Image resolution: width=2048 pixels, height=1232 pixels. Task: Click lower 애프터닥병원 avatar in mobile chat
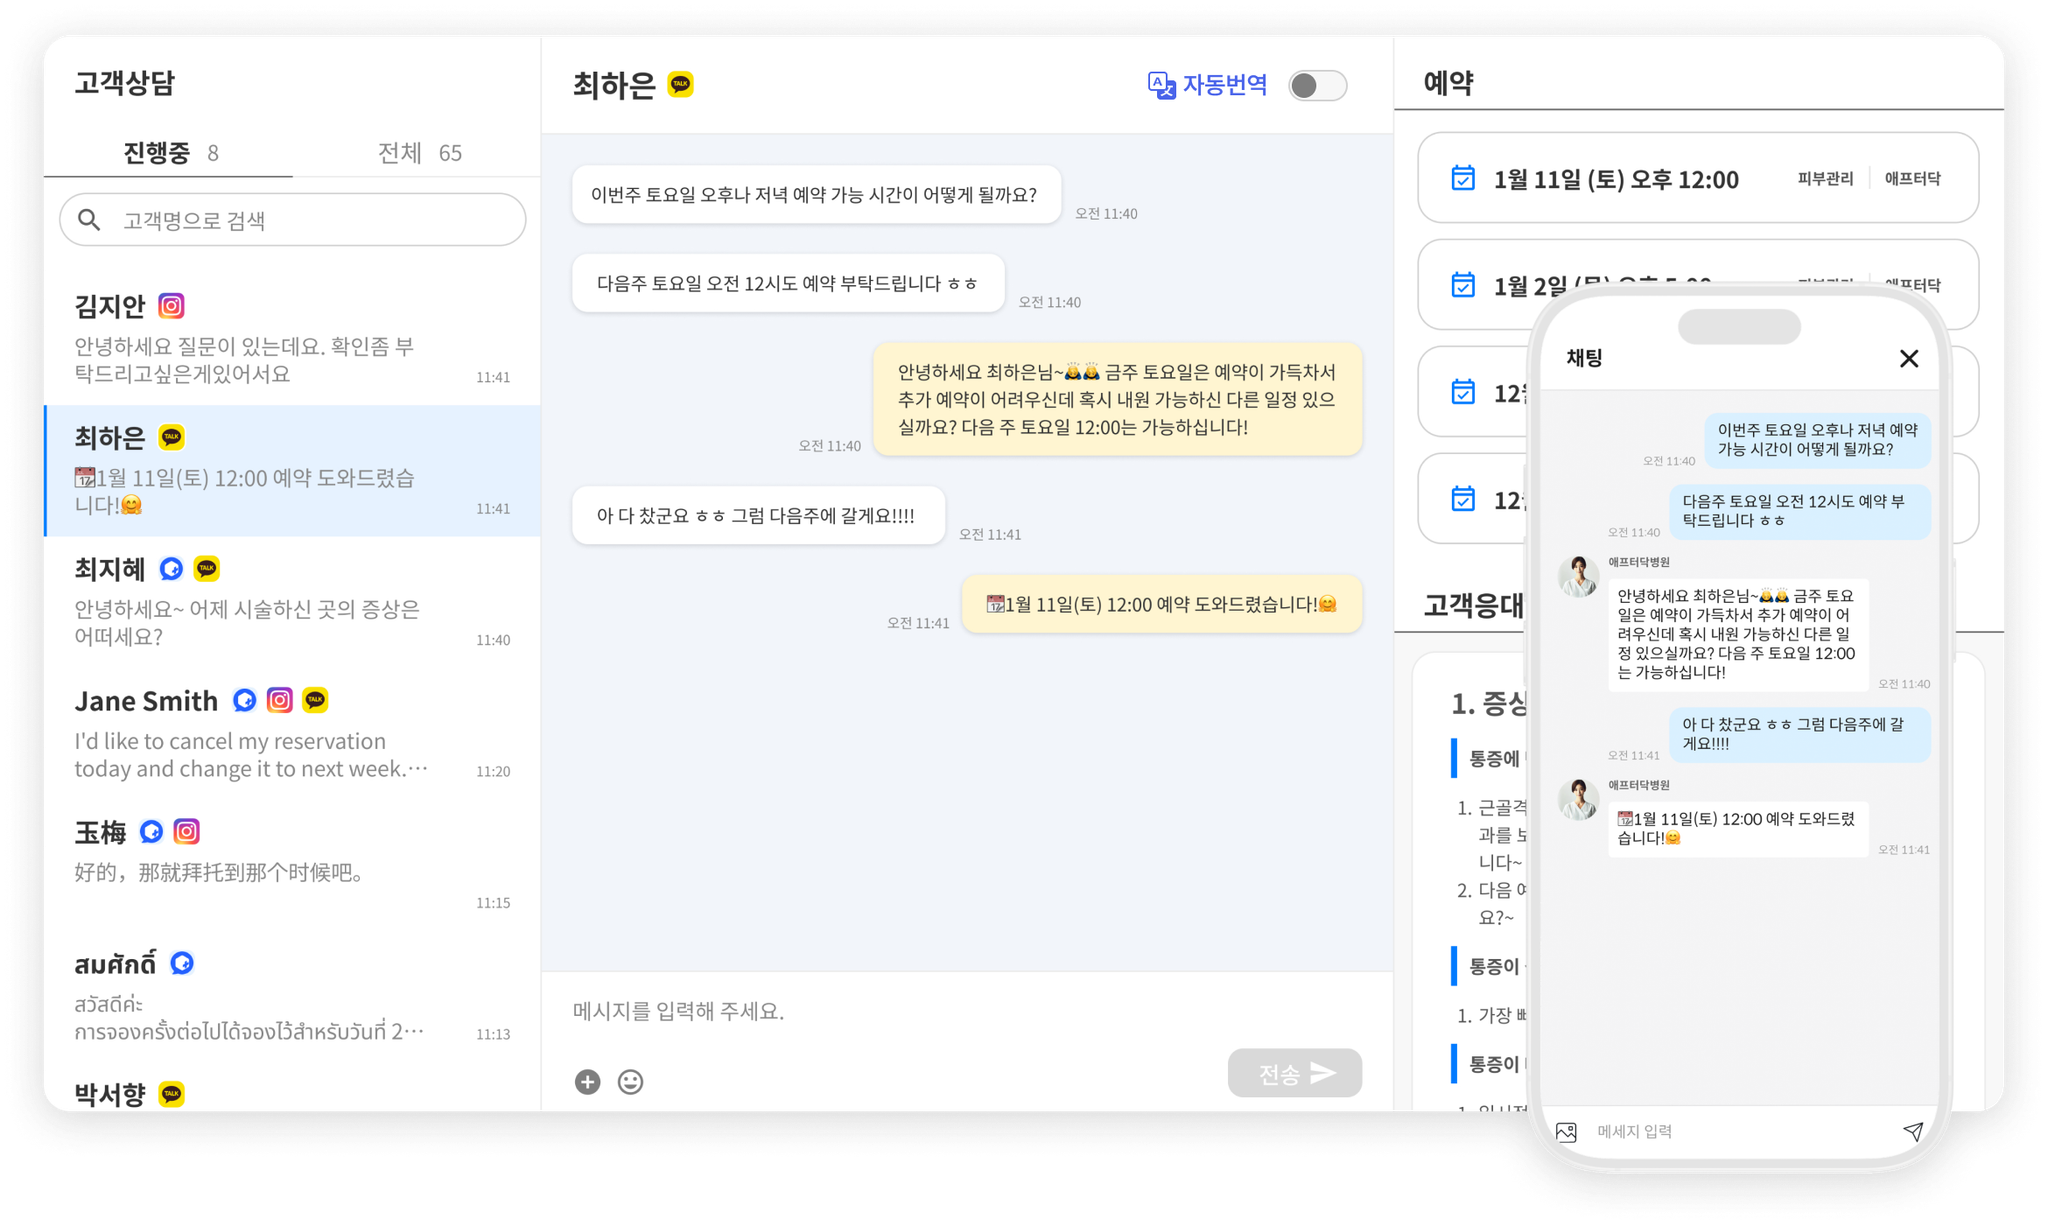pyautogui.click(x=1578, y=800)
